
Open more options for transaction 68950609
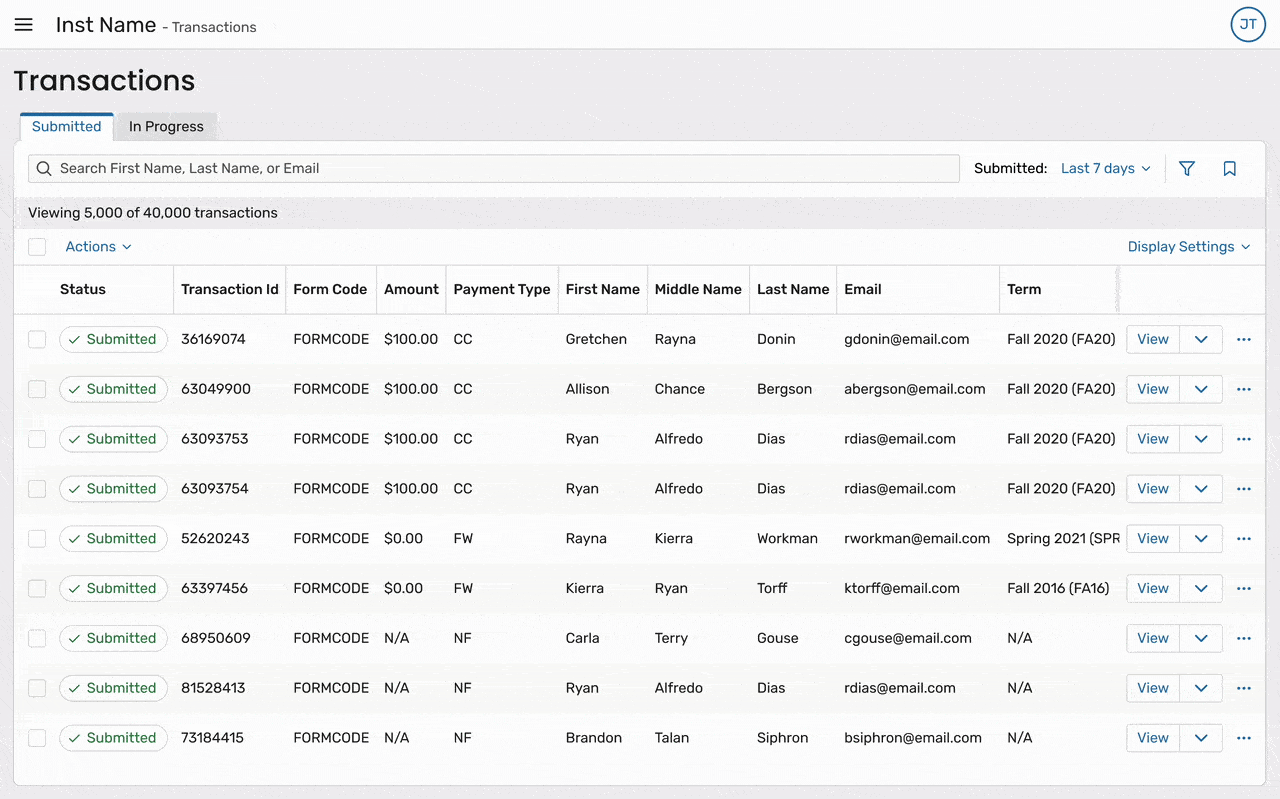coord(1244,638)
